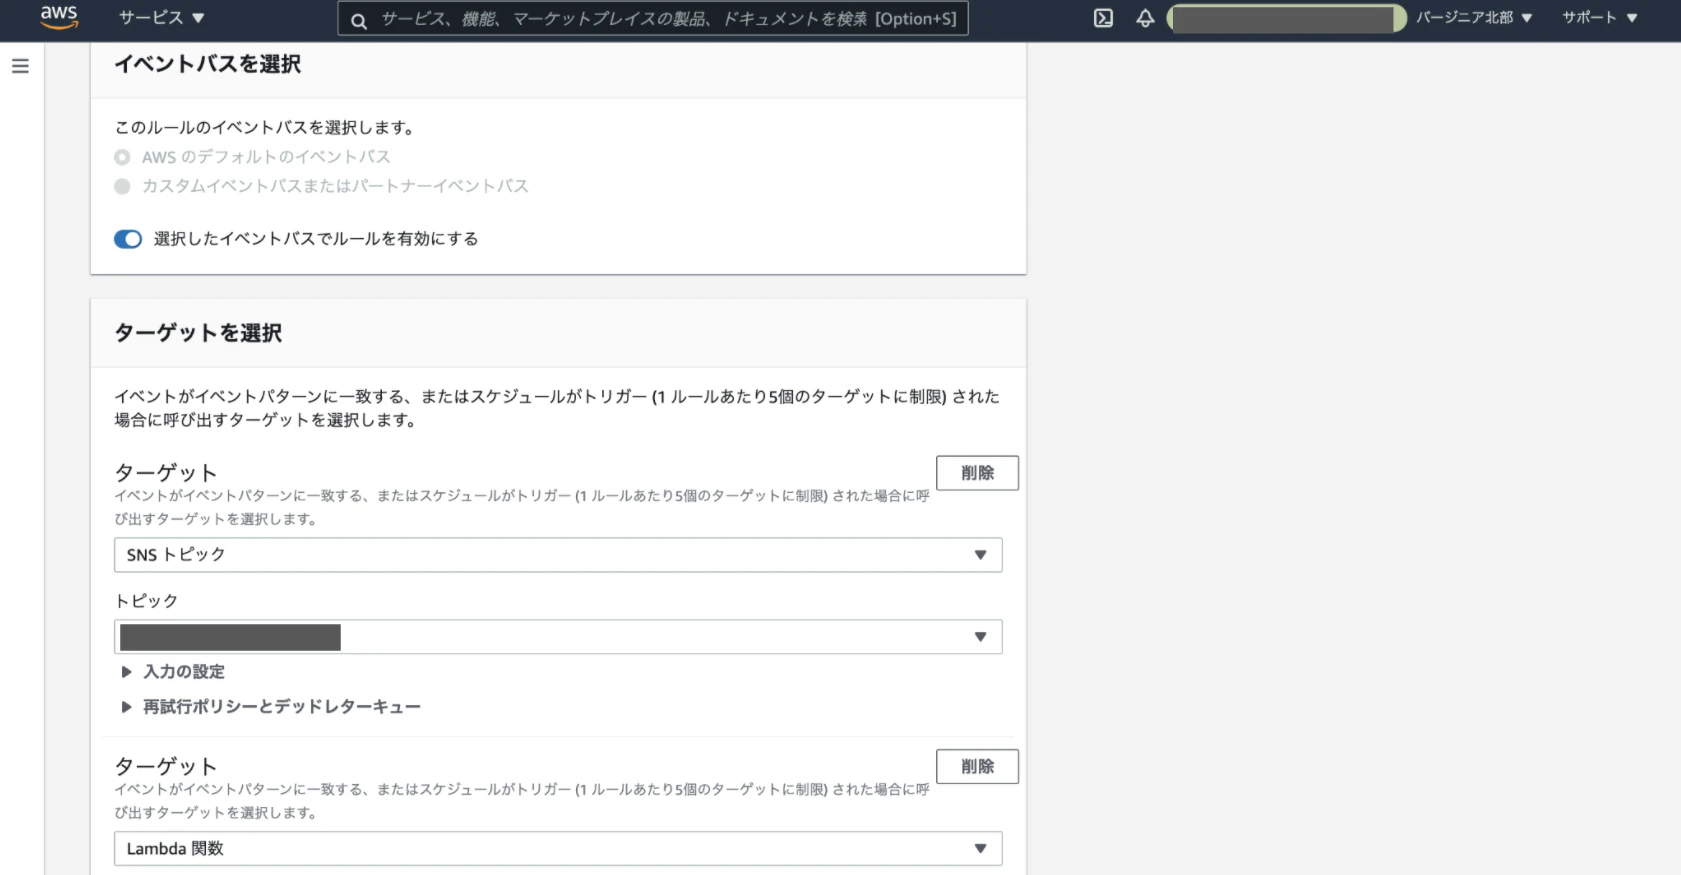Expand 再試行ポリシーとデッドレターキュー section
The width and height of the screenshot is (1681, 875).
271,707
